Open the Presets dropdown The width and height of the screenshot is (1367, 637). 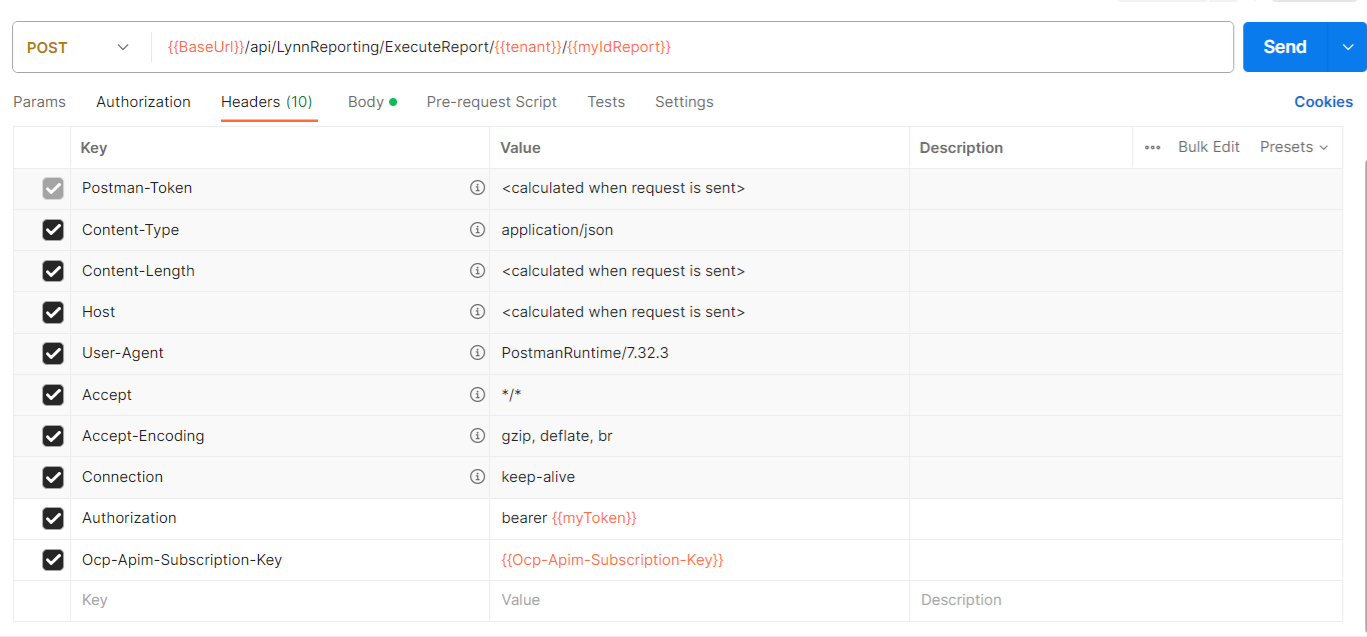[x=1294, y=147]
